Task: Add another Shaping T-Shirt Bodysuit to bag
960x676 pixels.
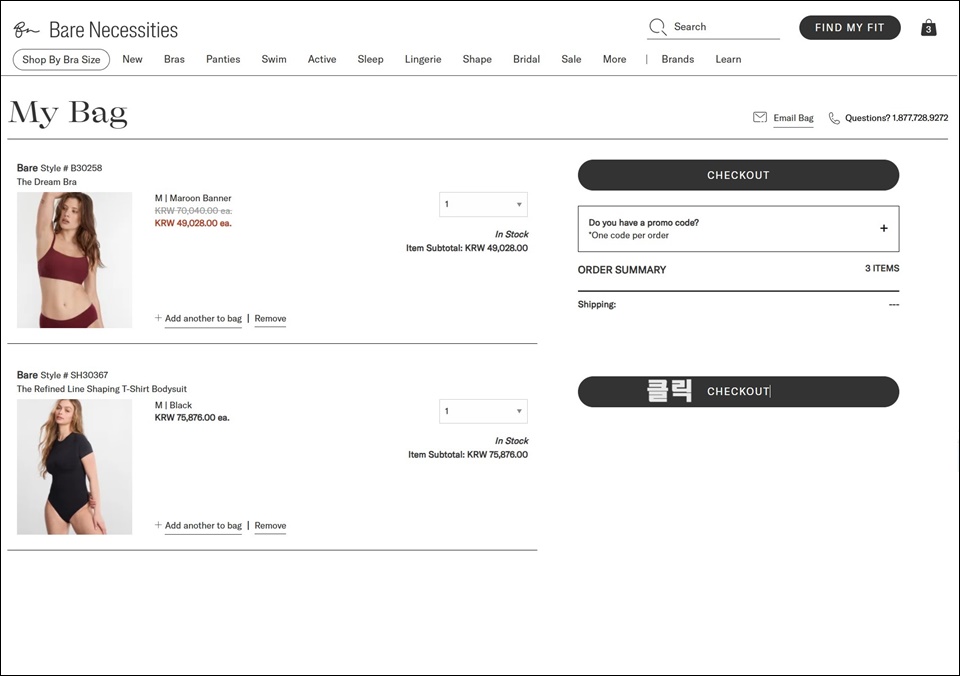Action: [203, 525]
